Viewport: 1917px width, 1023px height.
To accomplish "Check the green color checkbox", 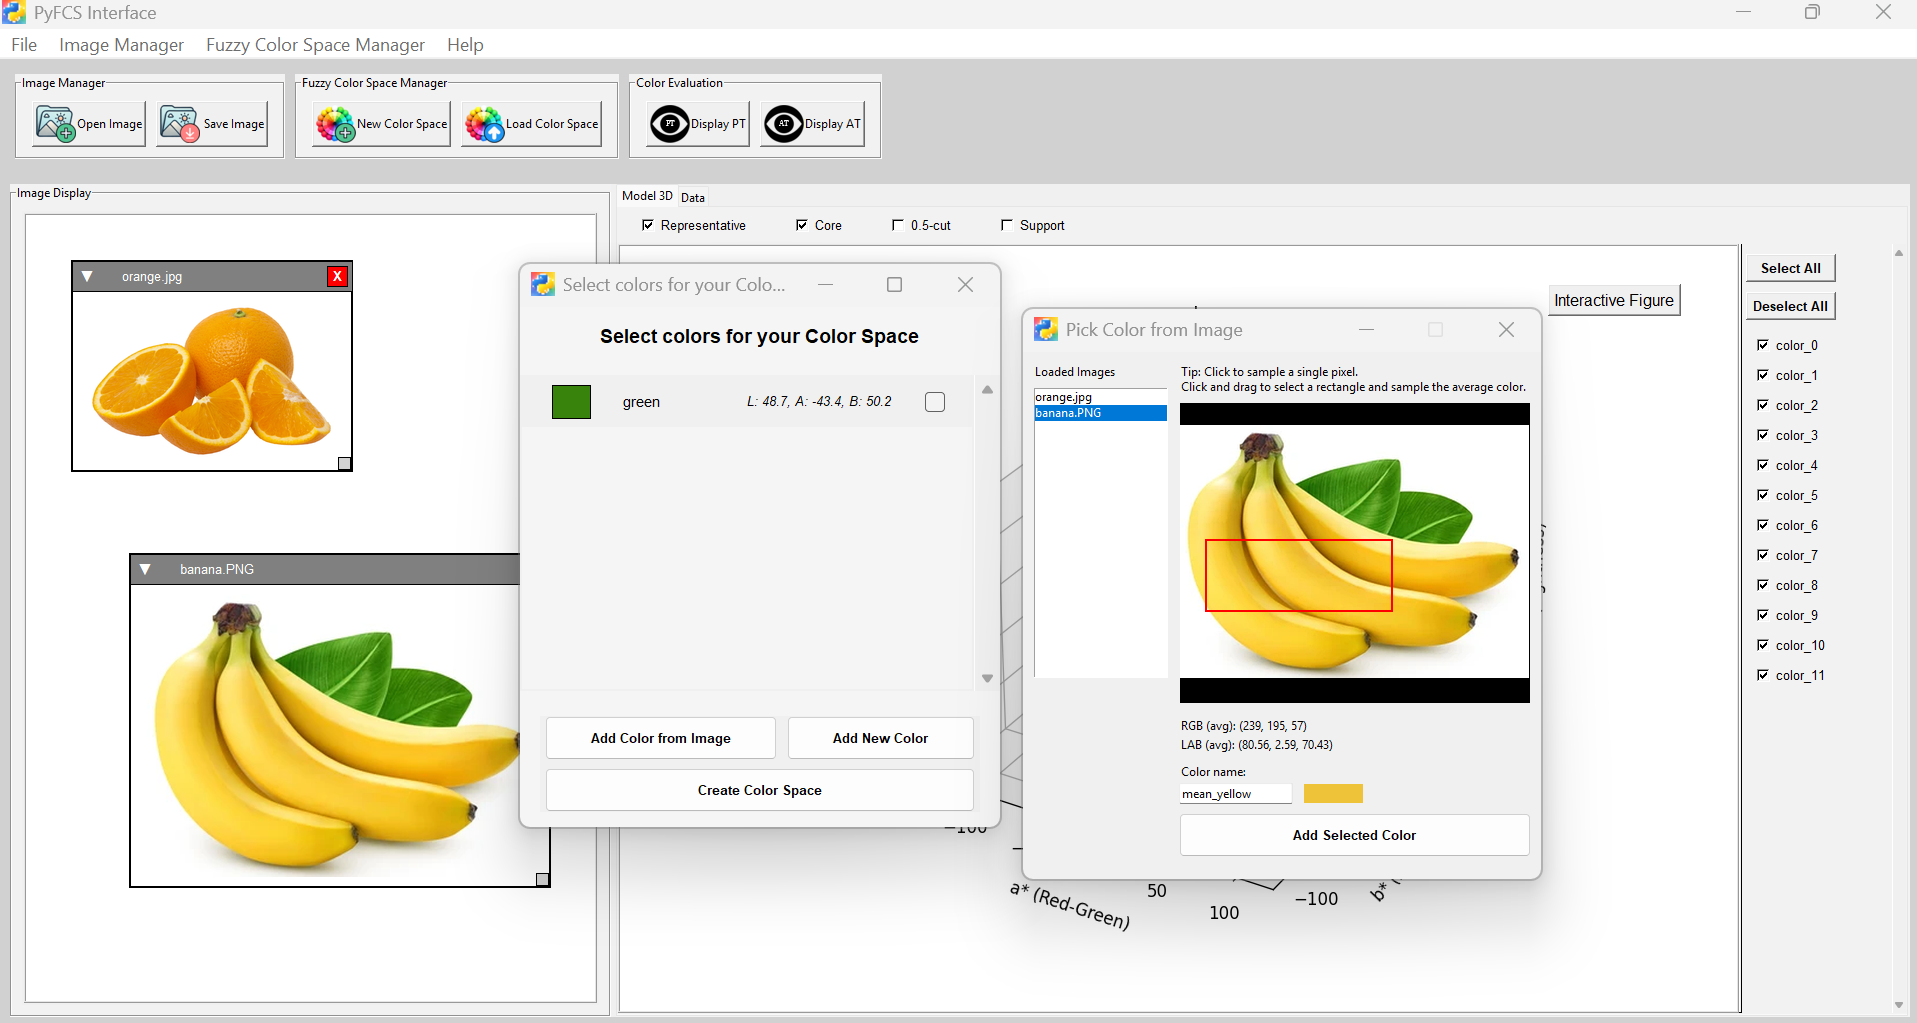I will pos(935,402).
